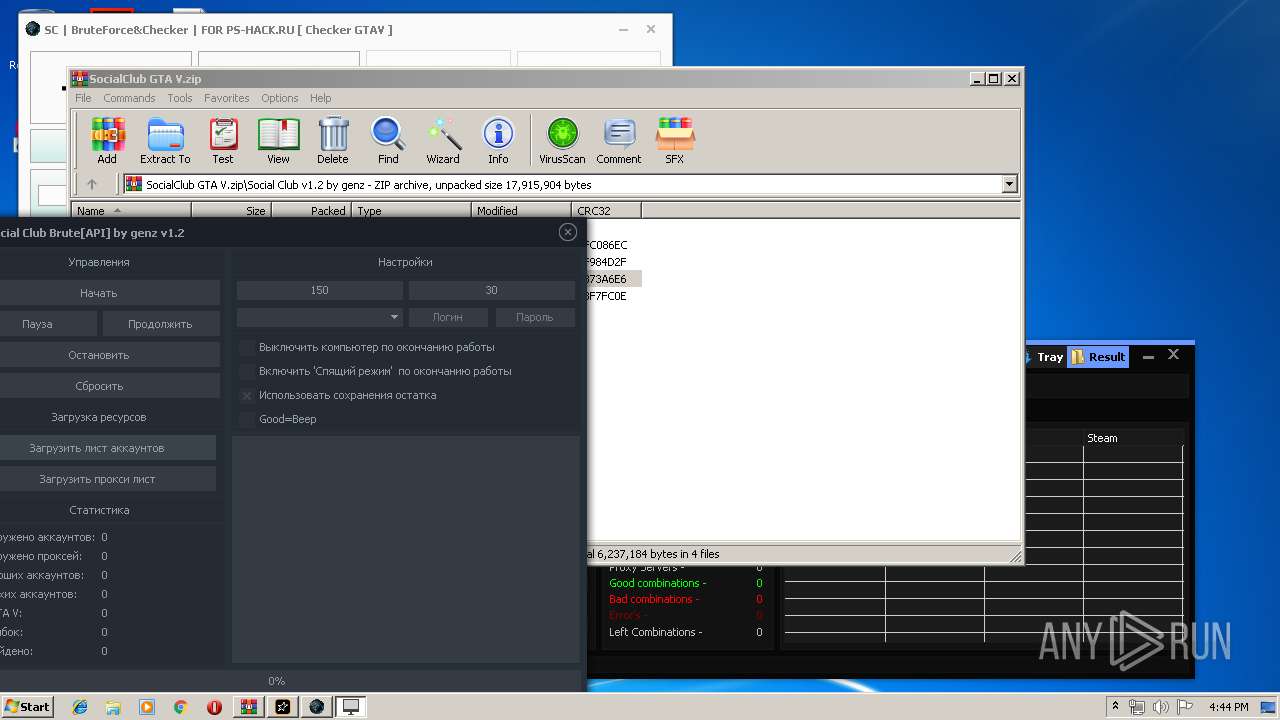Click the Add icon in WinRAR toolbar

tap(107, 141)
